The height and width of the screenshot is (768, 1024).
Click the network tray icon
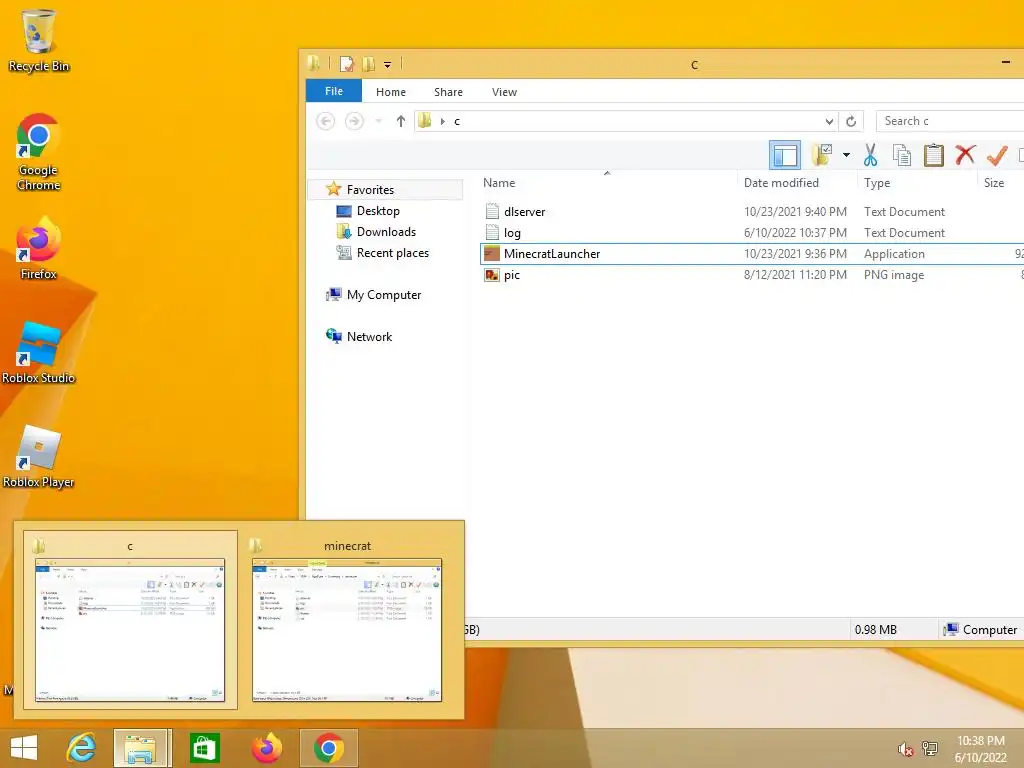[930, 749]
